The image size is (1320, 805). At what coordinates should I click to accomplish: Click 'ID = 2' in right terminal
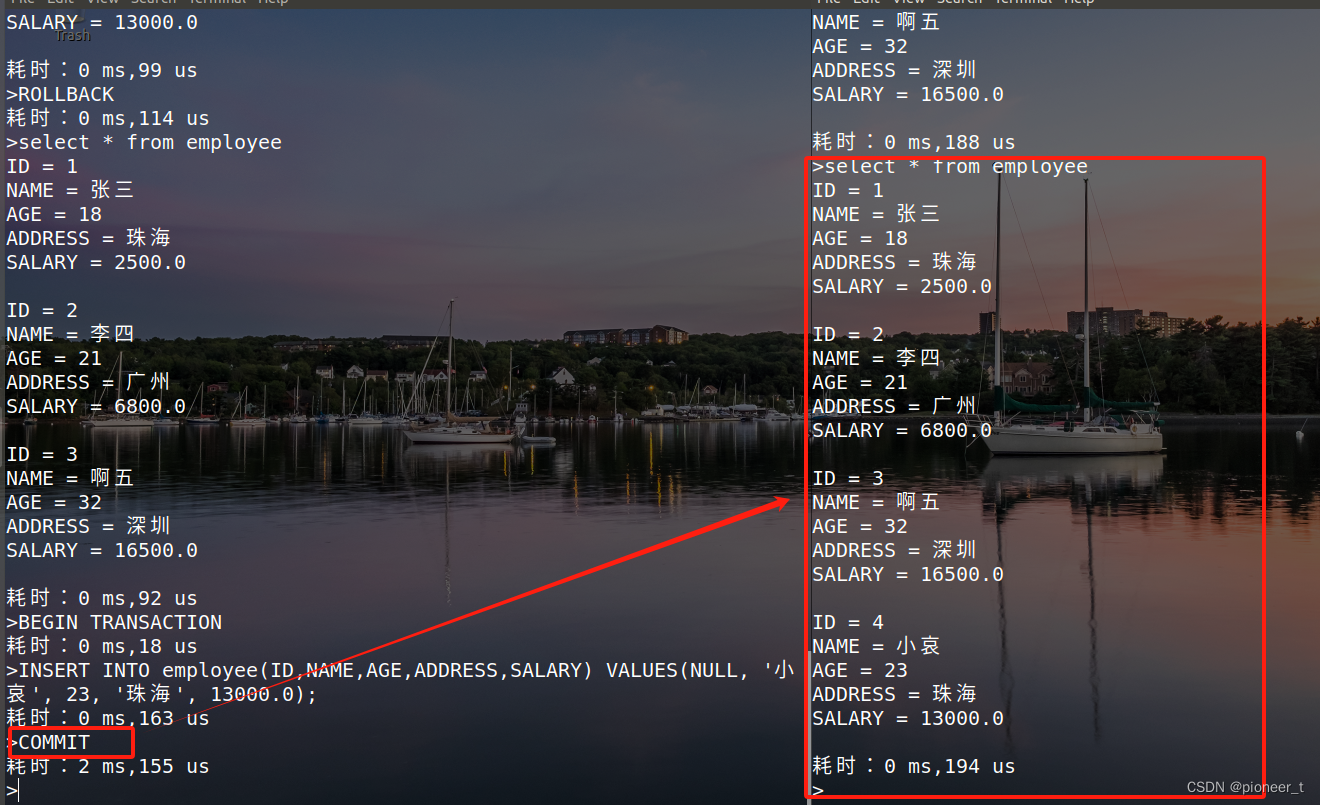pos(848,335)
